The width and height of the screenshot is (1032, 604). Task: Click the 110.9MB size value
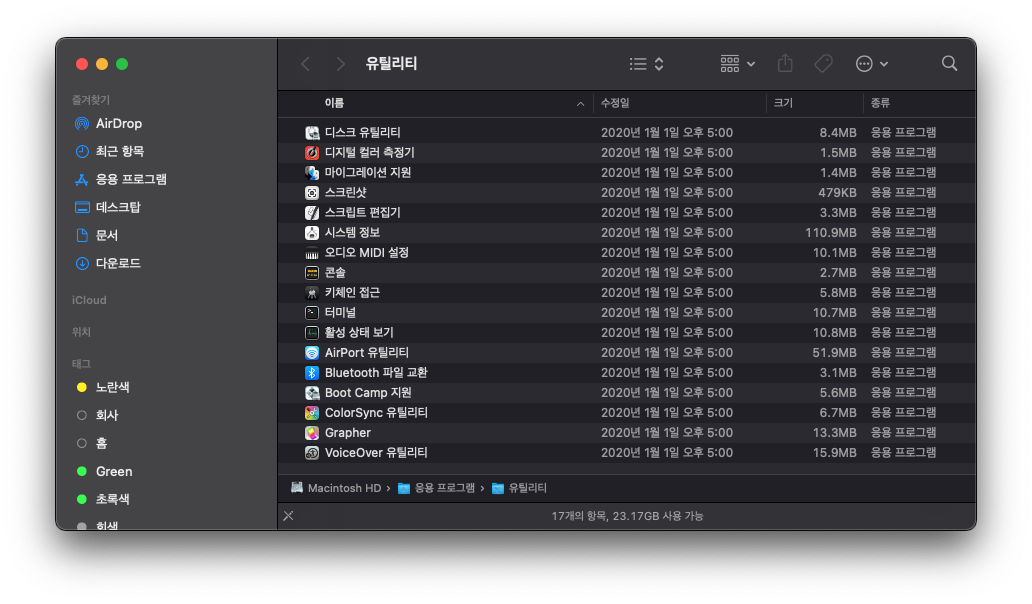coord(831,233)
